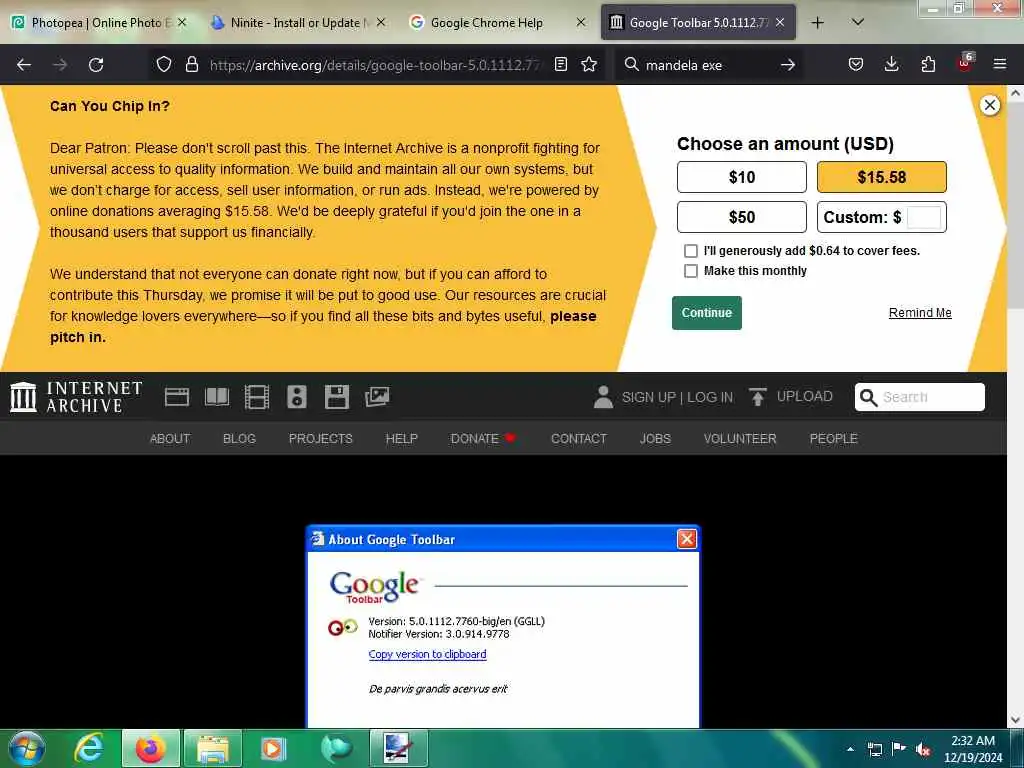The width and height of the screenshot is (1024, 768).
Task: Open the Action Center flag tray icon
Action: (899, 749)
